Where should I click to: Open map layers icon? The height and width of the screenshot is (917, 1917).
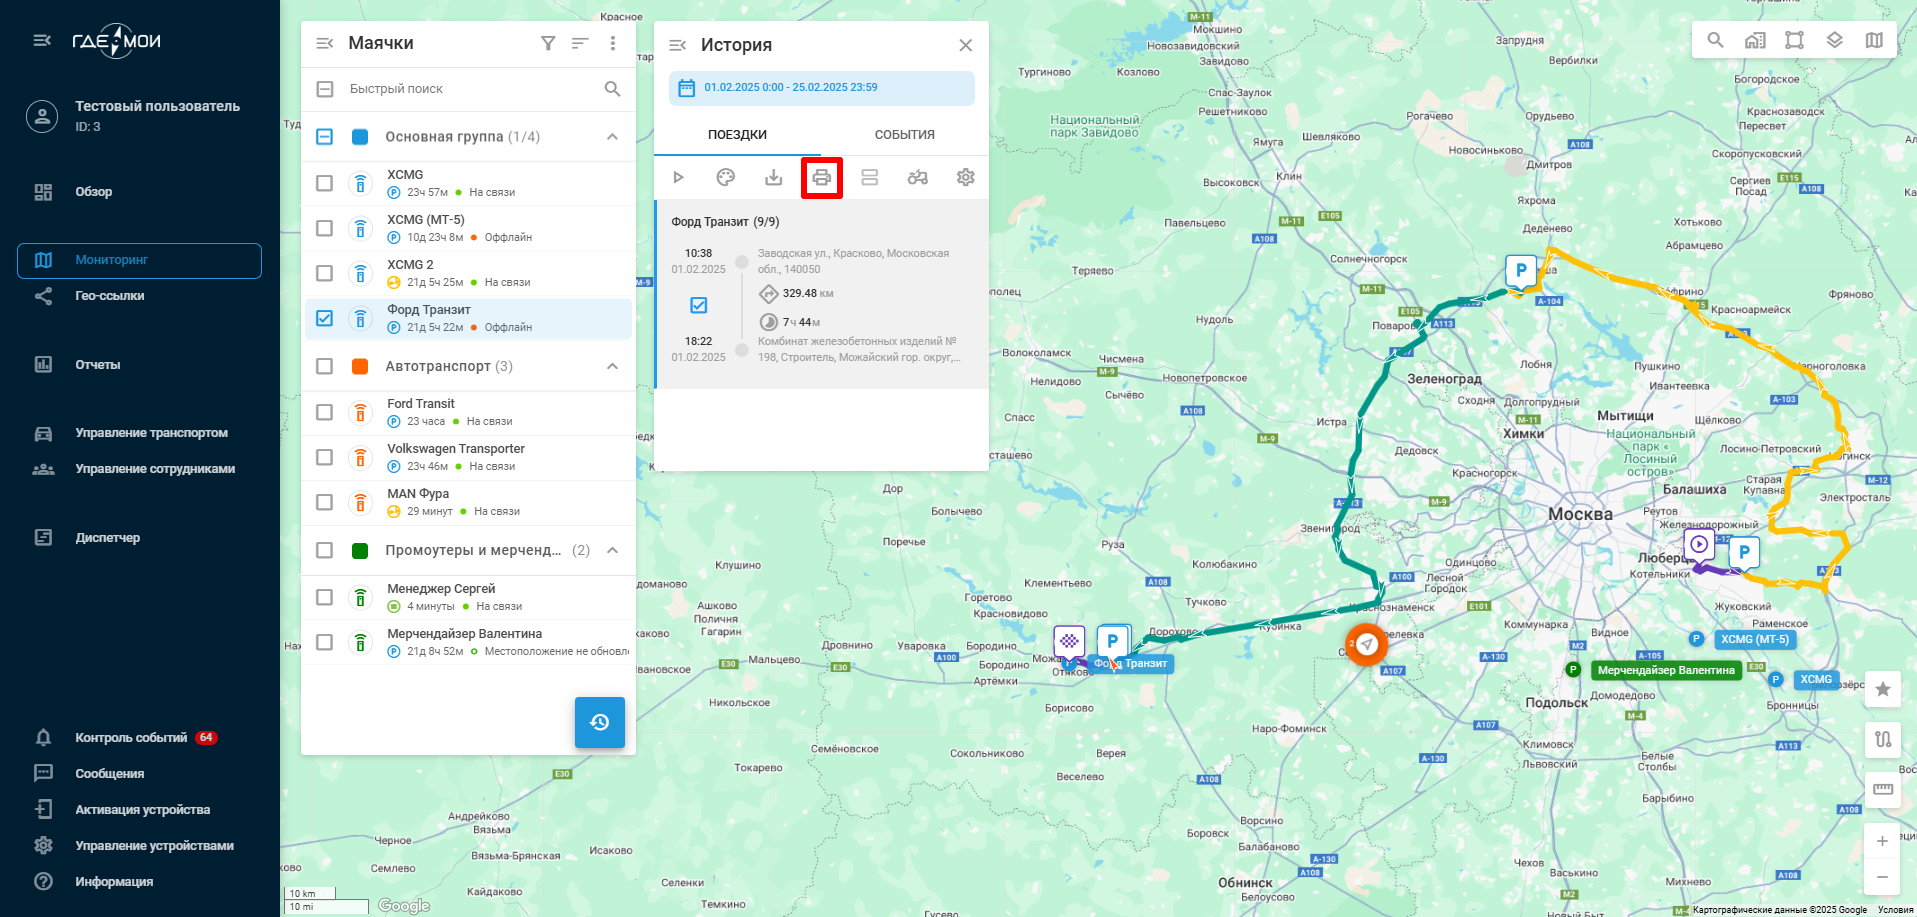1834,40
